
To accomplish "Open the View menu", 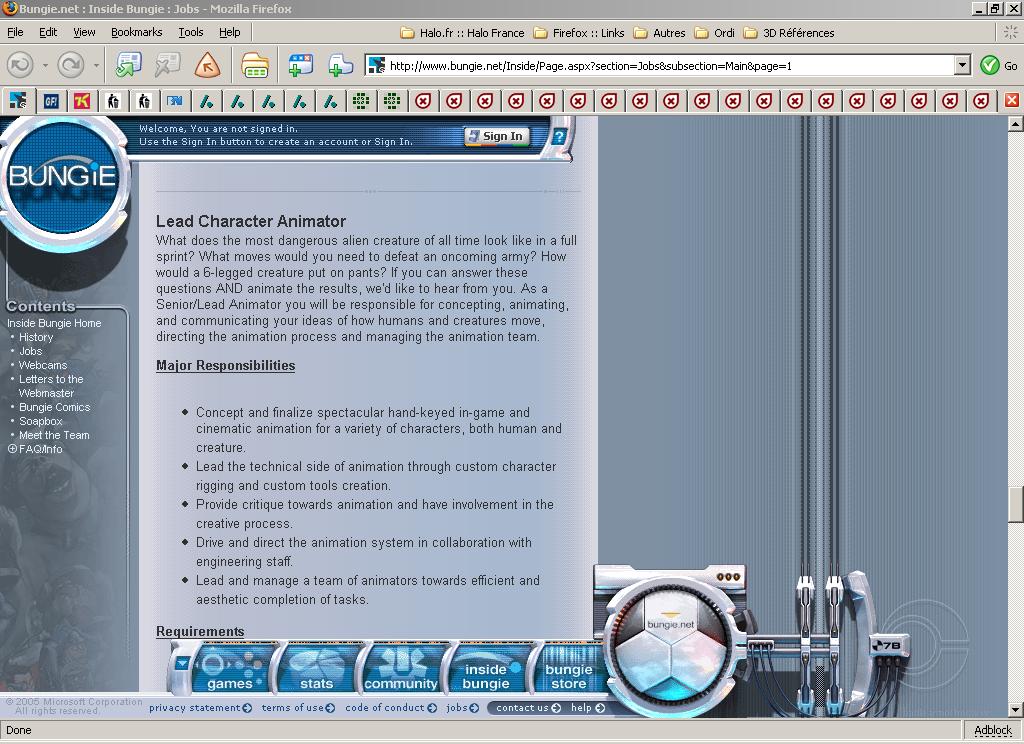I will 84,32.
